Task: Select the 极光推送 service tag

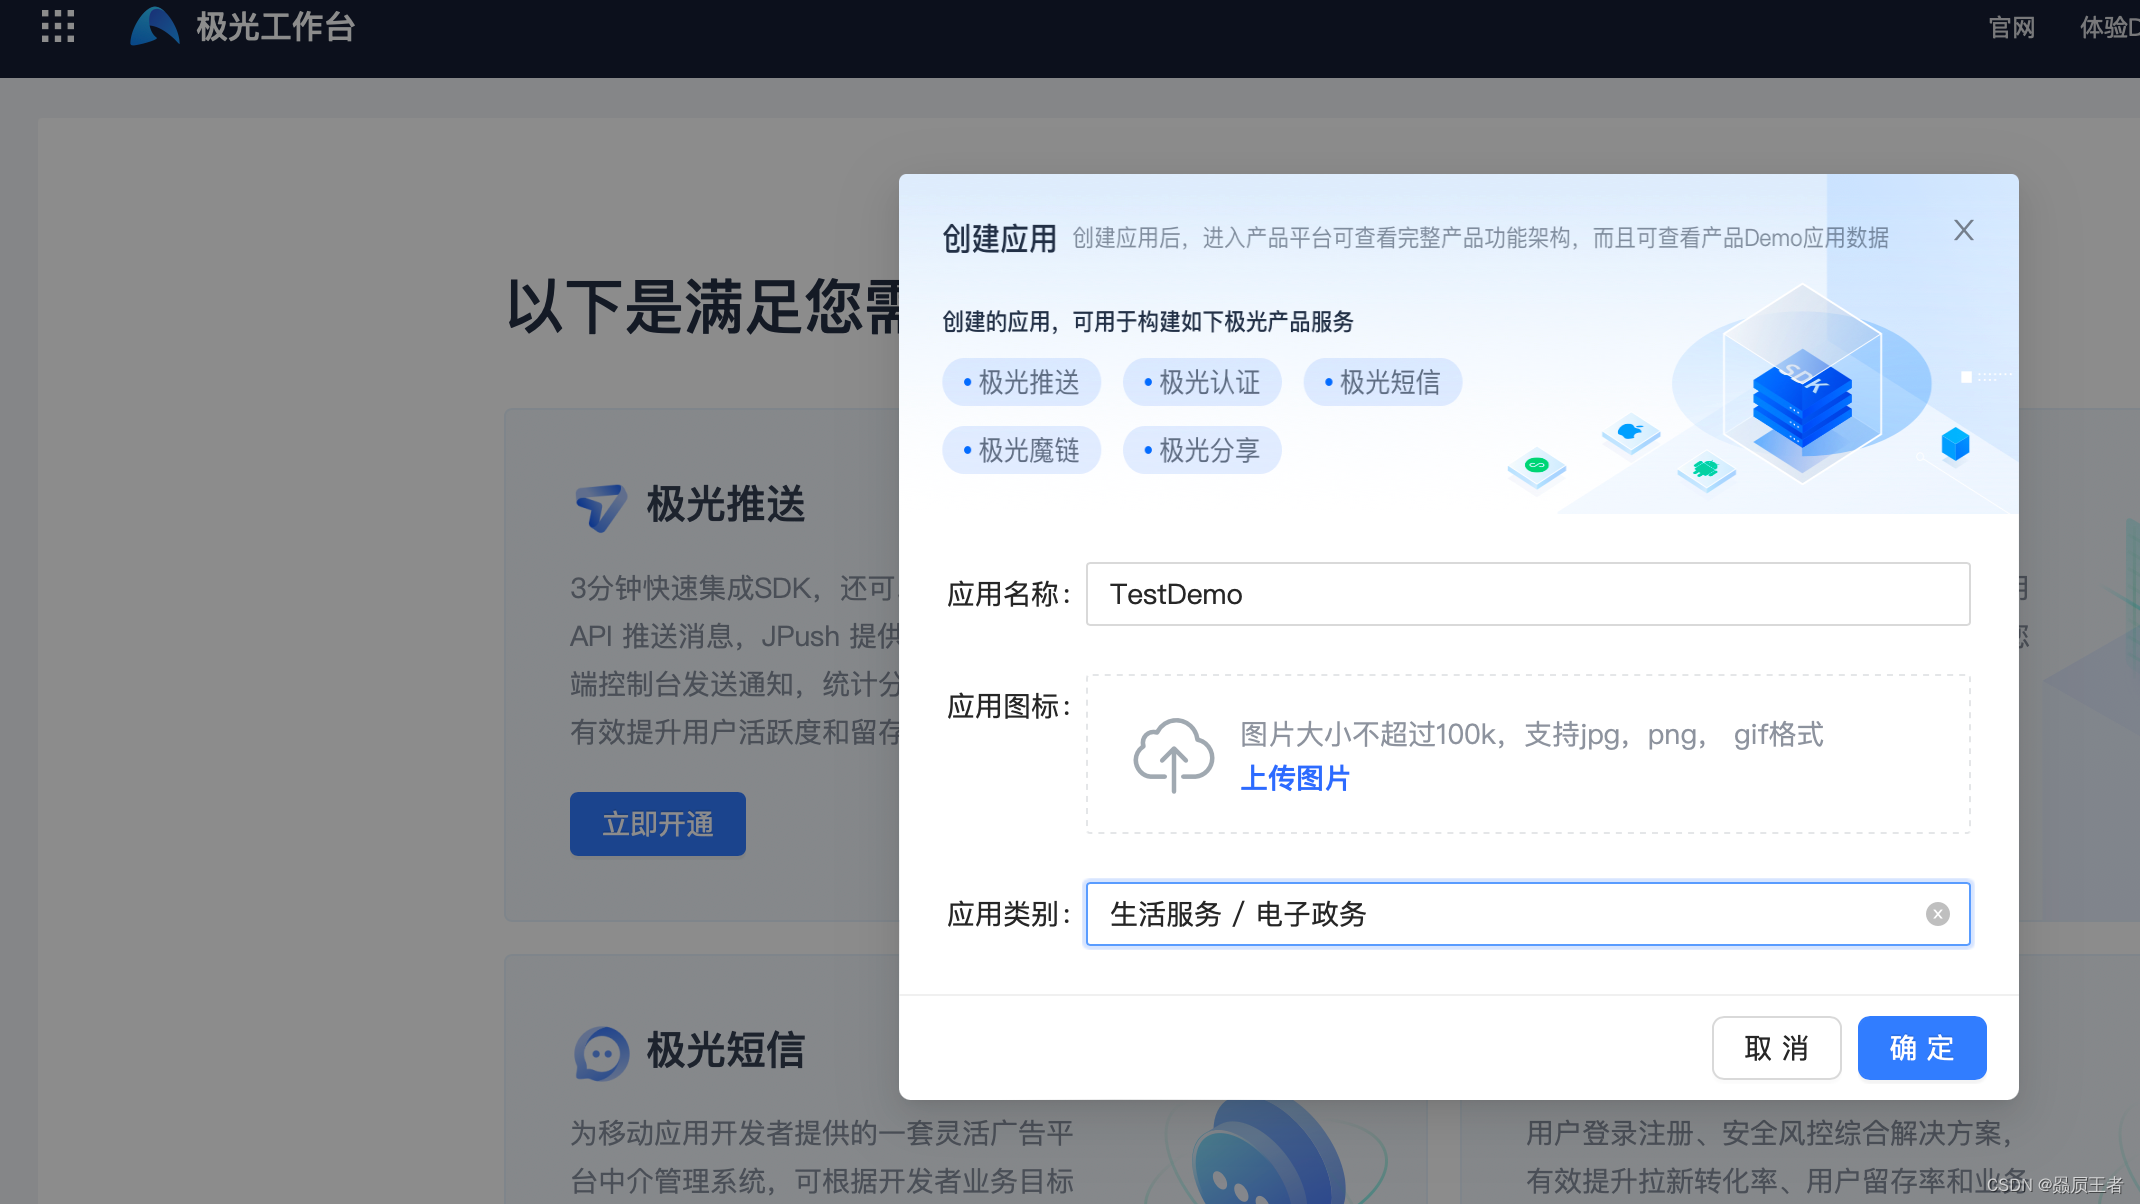Action: [x=1021, y=383]
